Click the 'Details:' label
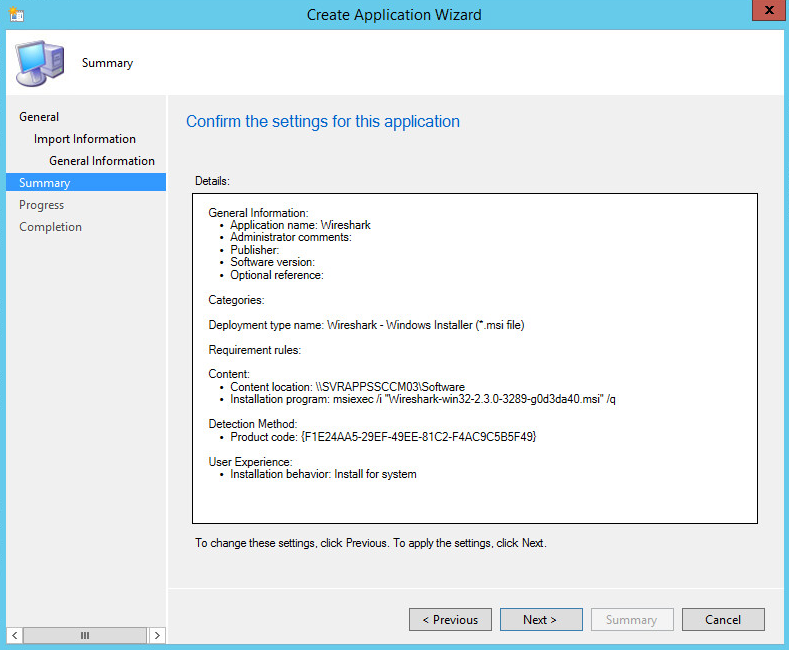Image resolution: width=789 pixels, height=650 pixels. (212, 181)
